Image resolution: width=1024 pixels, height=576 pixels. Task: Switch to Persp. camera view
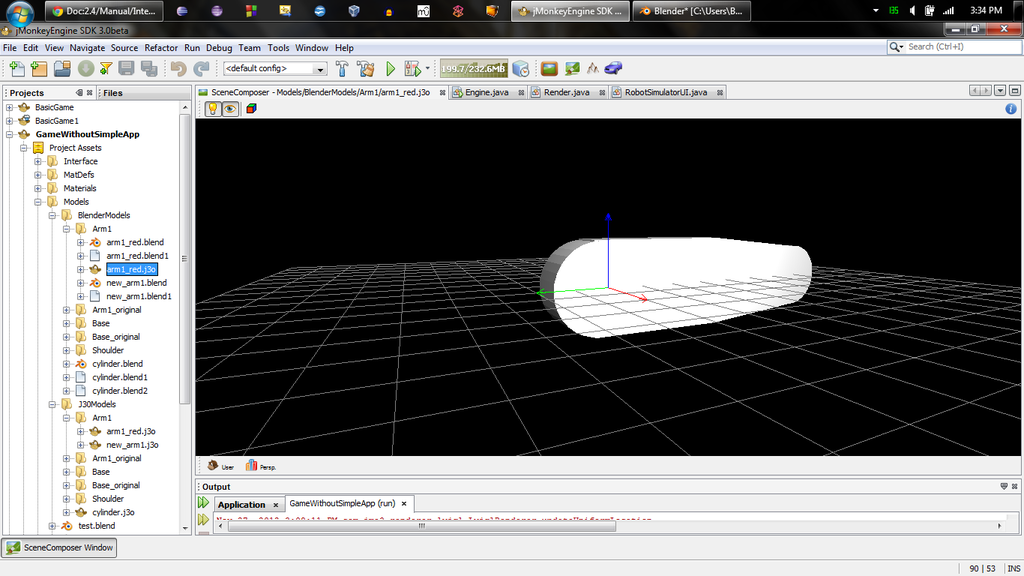coord(261,466)
